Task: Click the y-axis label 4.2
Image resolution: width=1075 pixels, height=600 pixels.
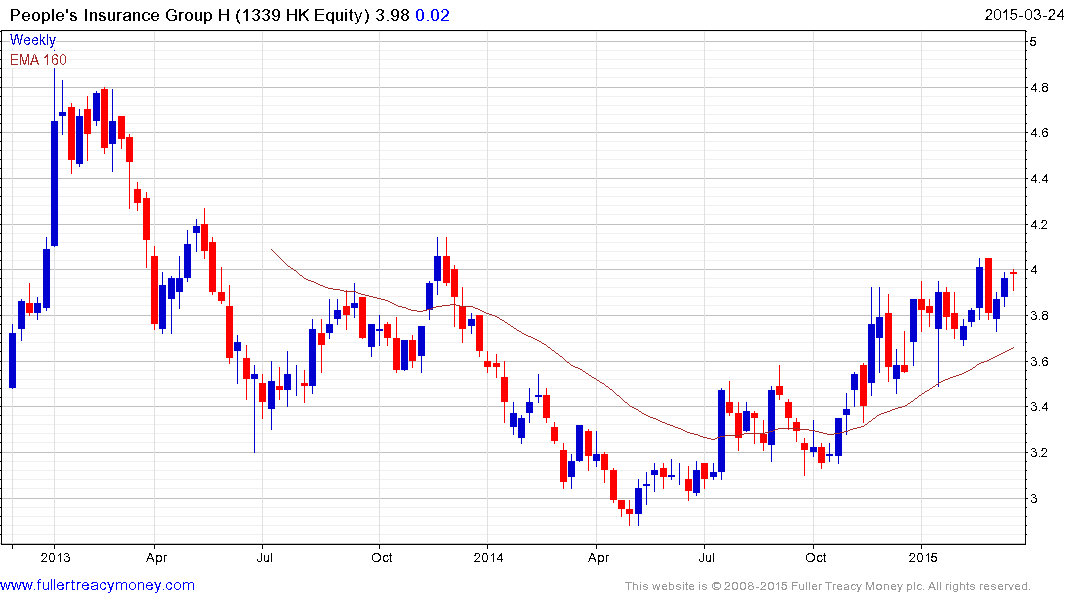Action: click(1039, 224)
